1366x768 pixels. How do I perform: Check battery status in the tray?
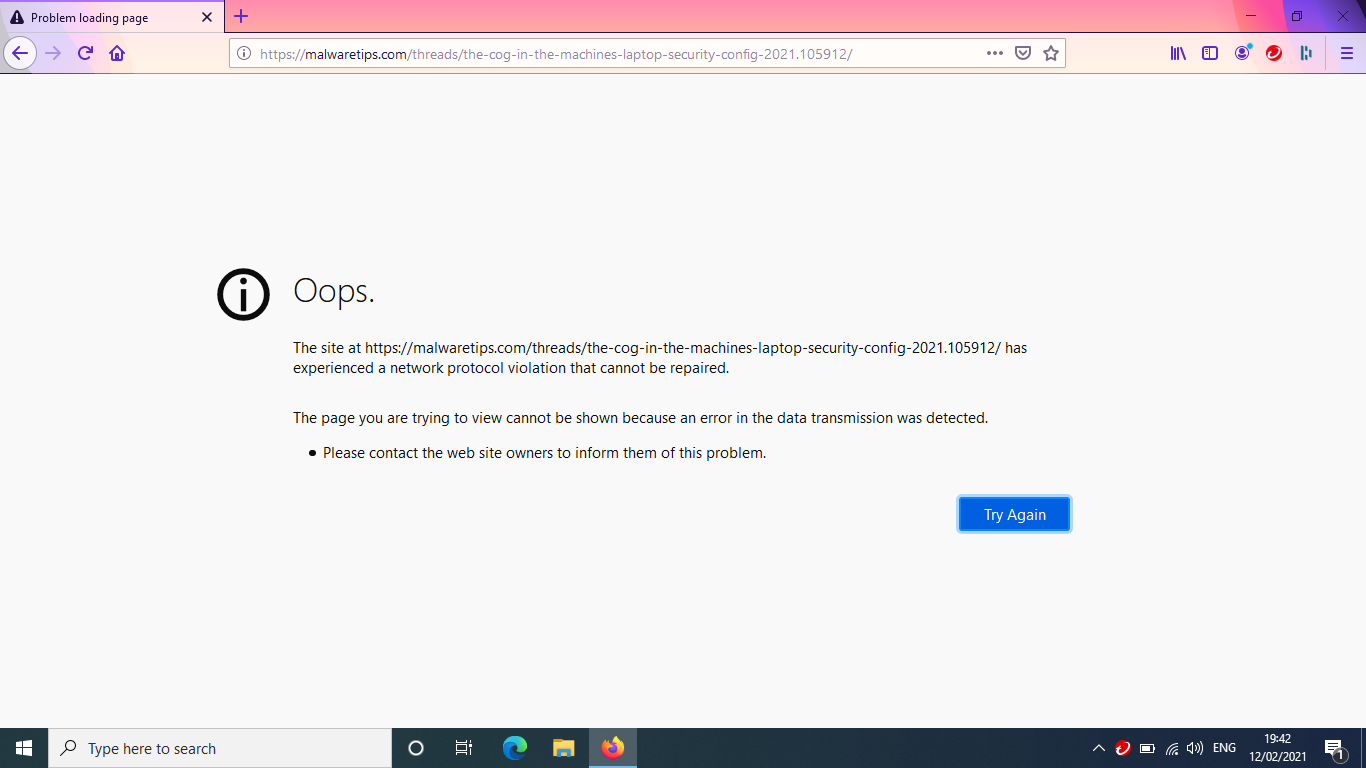coord(1147,748)
